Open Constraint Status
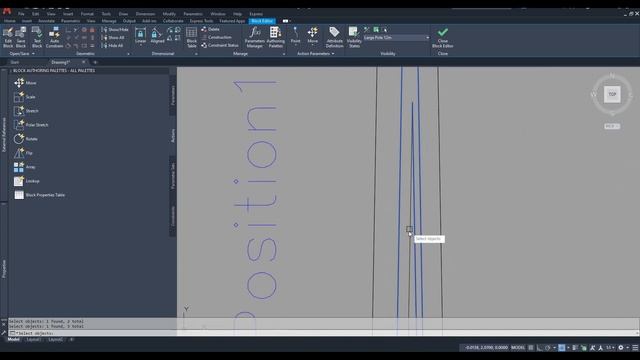Screen dimensions: 640x360 pos(220,45)
